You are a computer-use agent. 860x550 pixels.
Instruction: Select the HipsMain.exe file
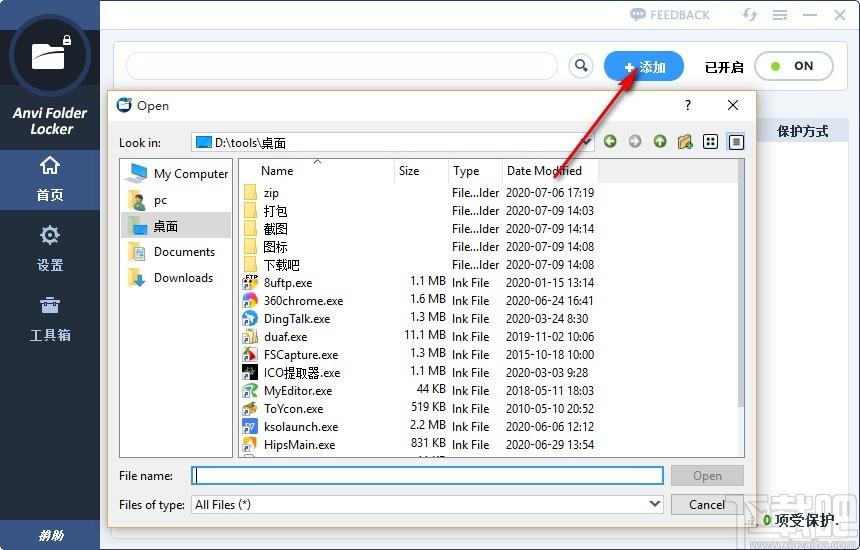(x=299, y=445)
